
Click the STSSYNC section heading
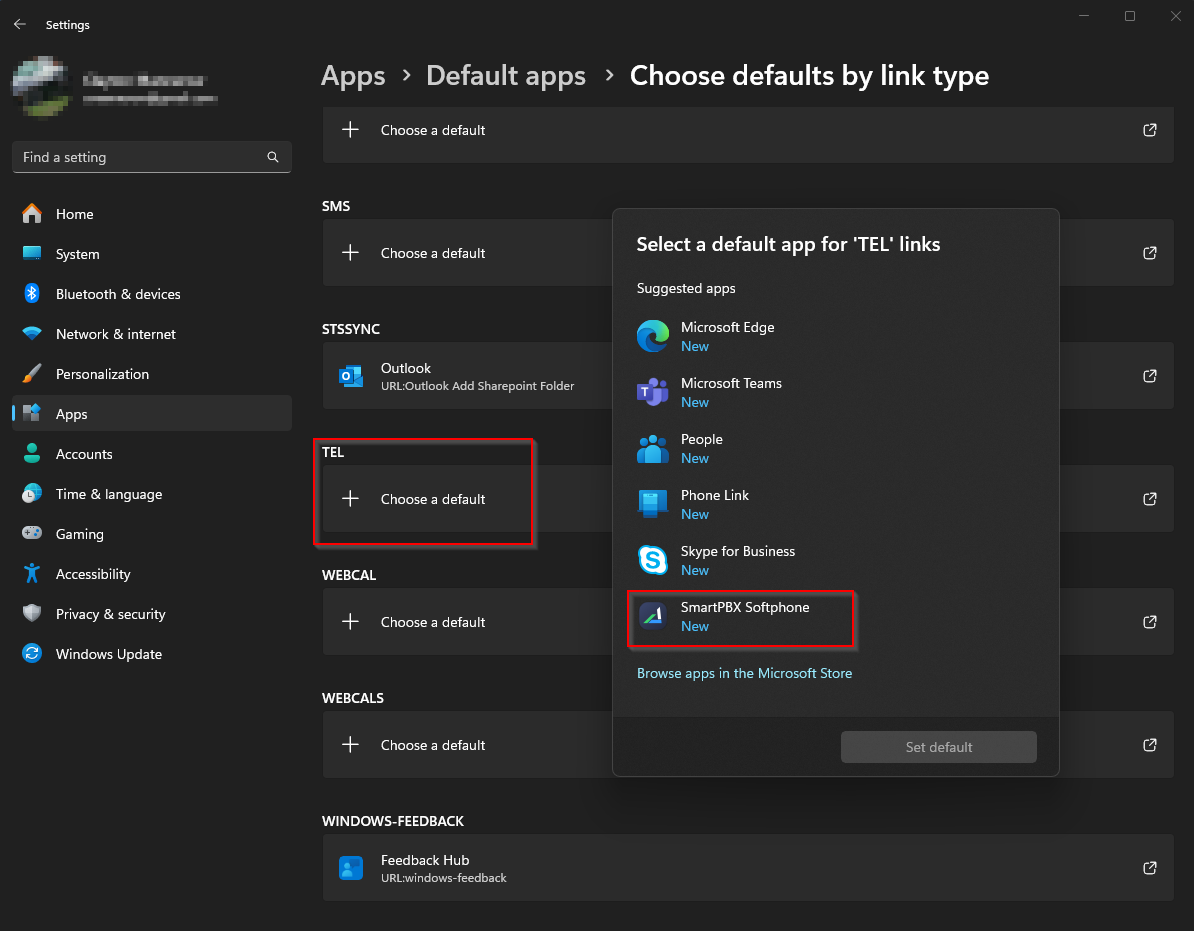point(351,329)
